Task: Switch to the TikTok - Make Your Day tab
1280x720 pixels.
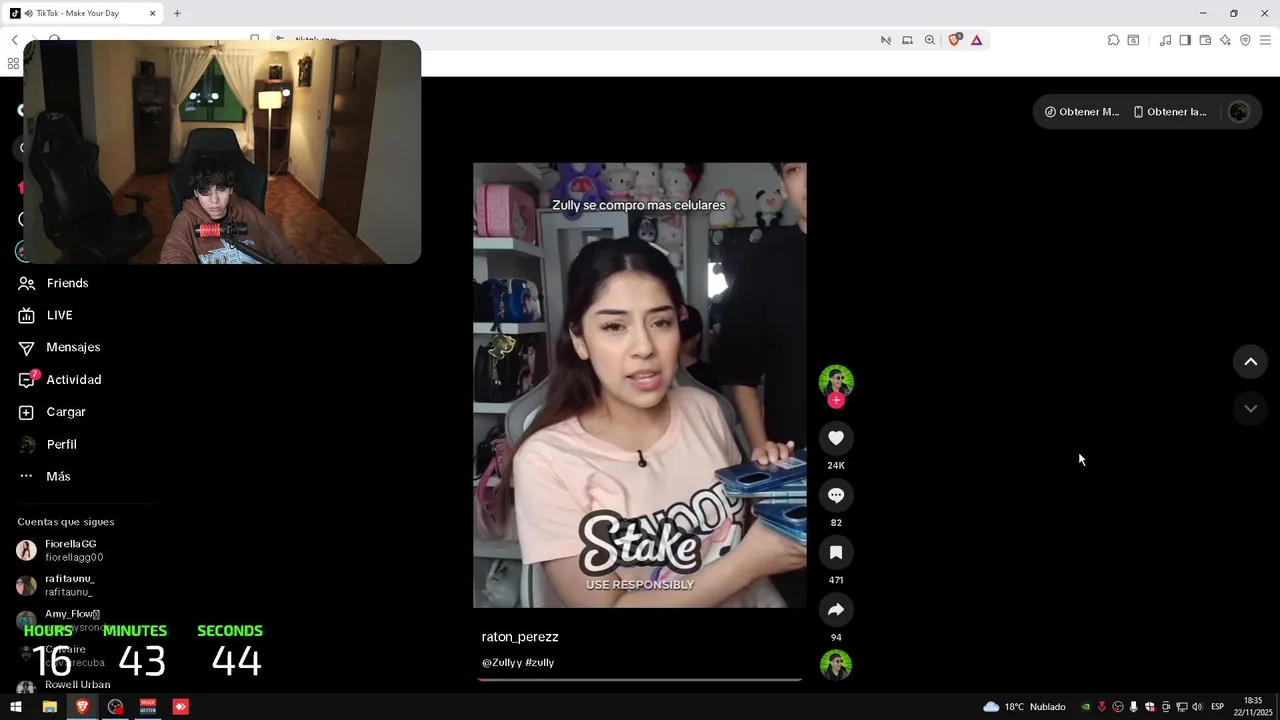Action: (84, 13)
